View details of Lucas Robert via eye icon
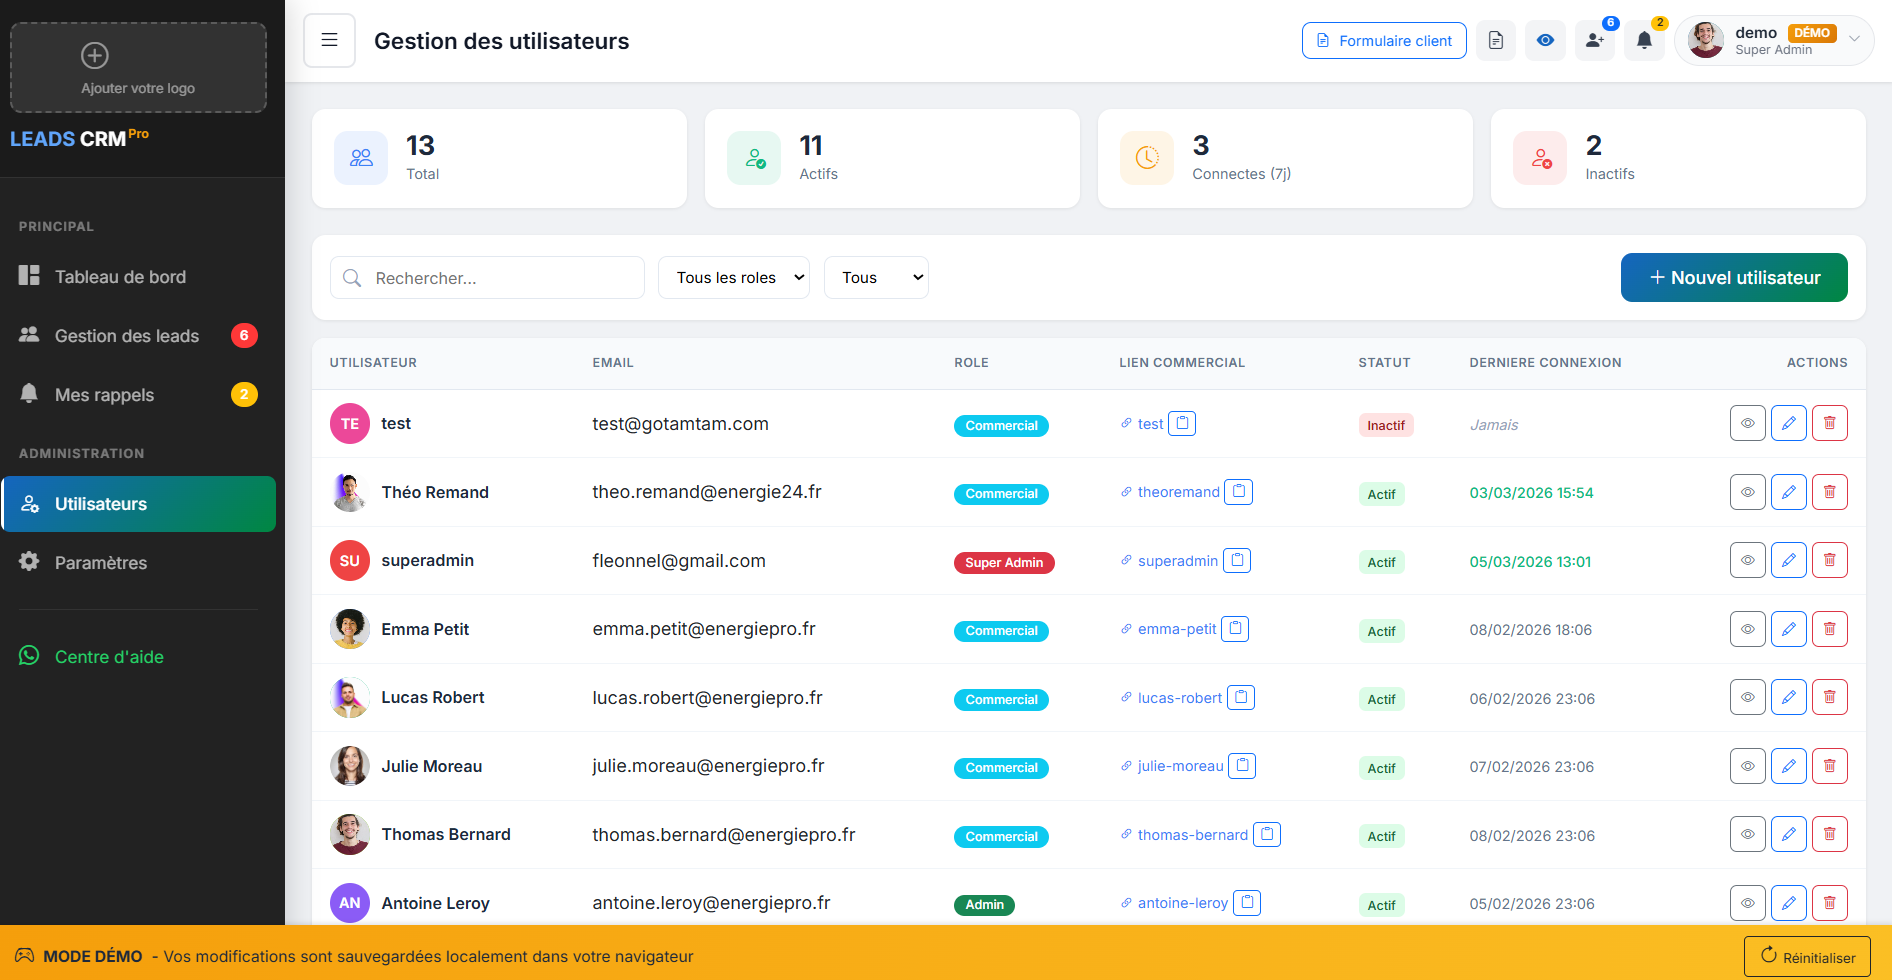 (x=1747, y=698)
